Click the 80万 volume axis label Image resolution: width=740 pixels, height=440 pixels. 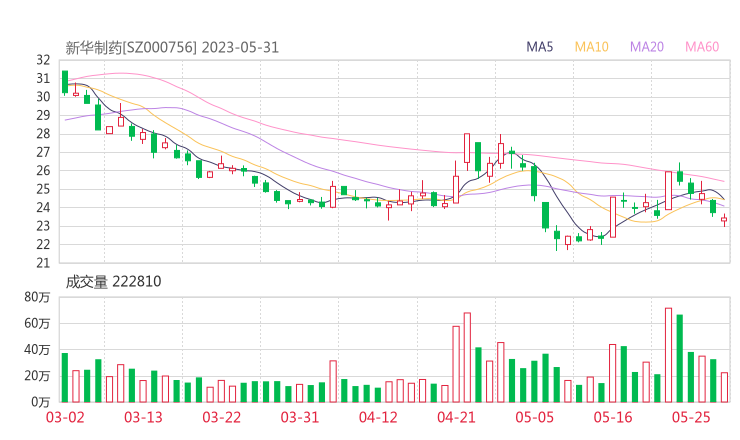[x=37, y=297]
